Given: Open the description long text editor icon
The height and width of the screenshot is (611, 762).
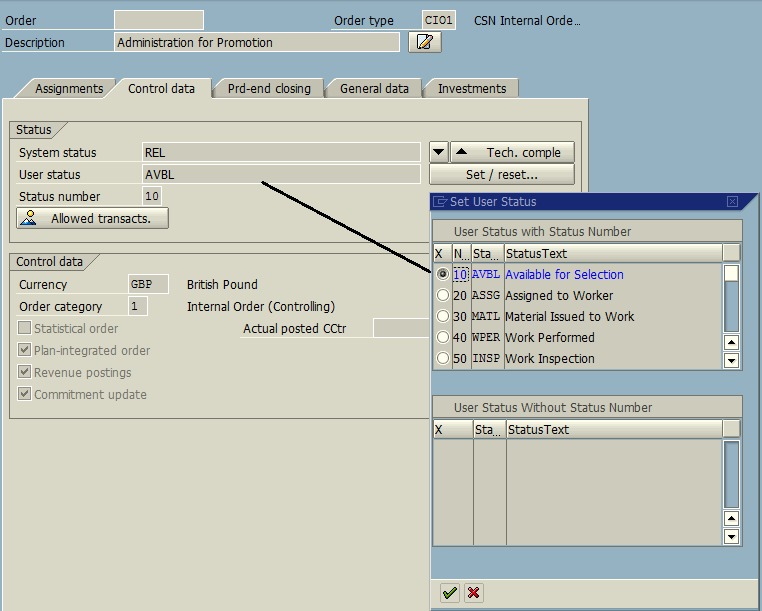Looking at the screenshot, I should pyautogui.click(x=425, y=42).
